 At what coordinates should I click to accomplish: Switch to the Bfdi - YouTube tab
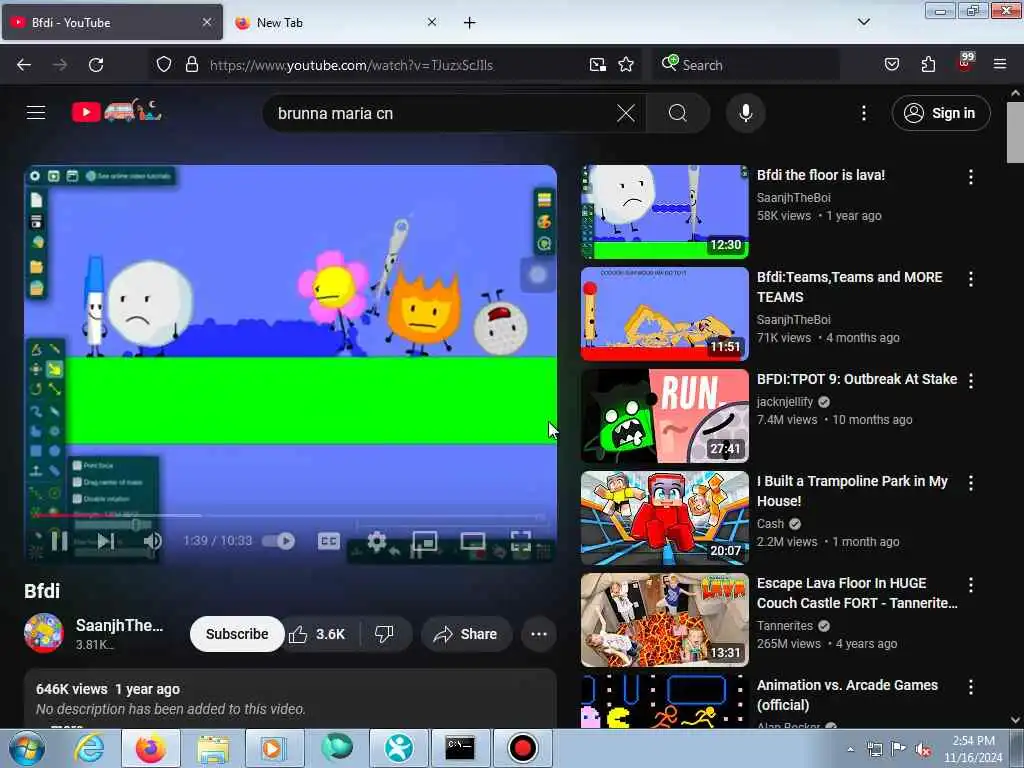click(x=112, y=22)
